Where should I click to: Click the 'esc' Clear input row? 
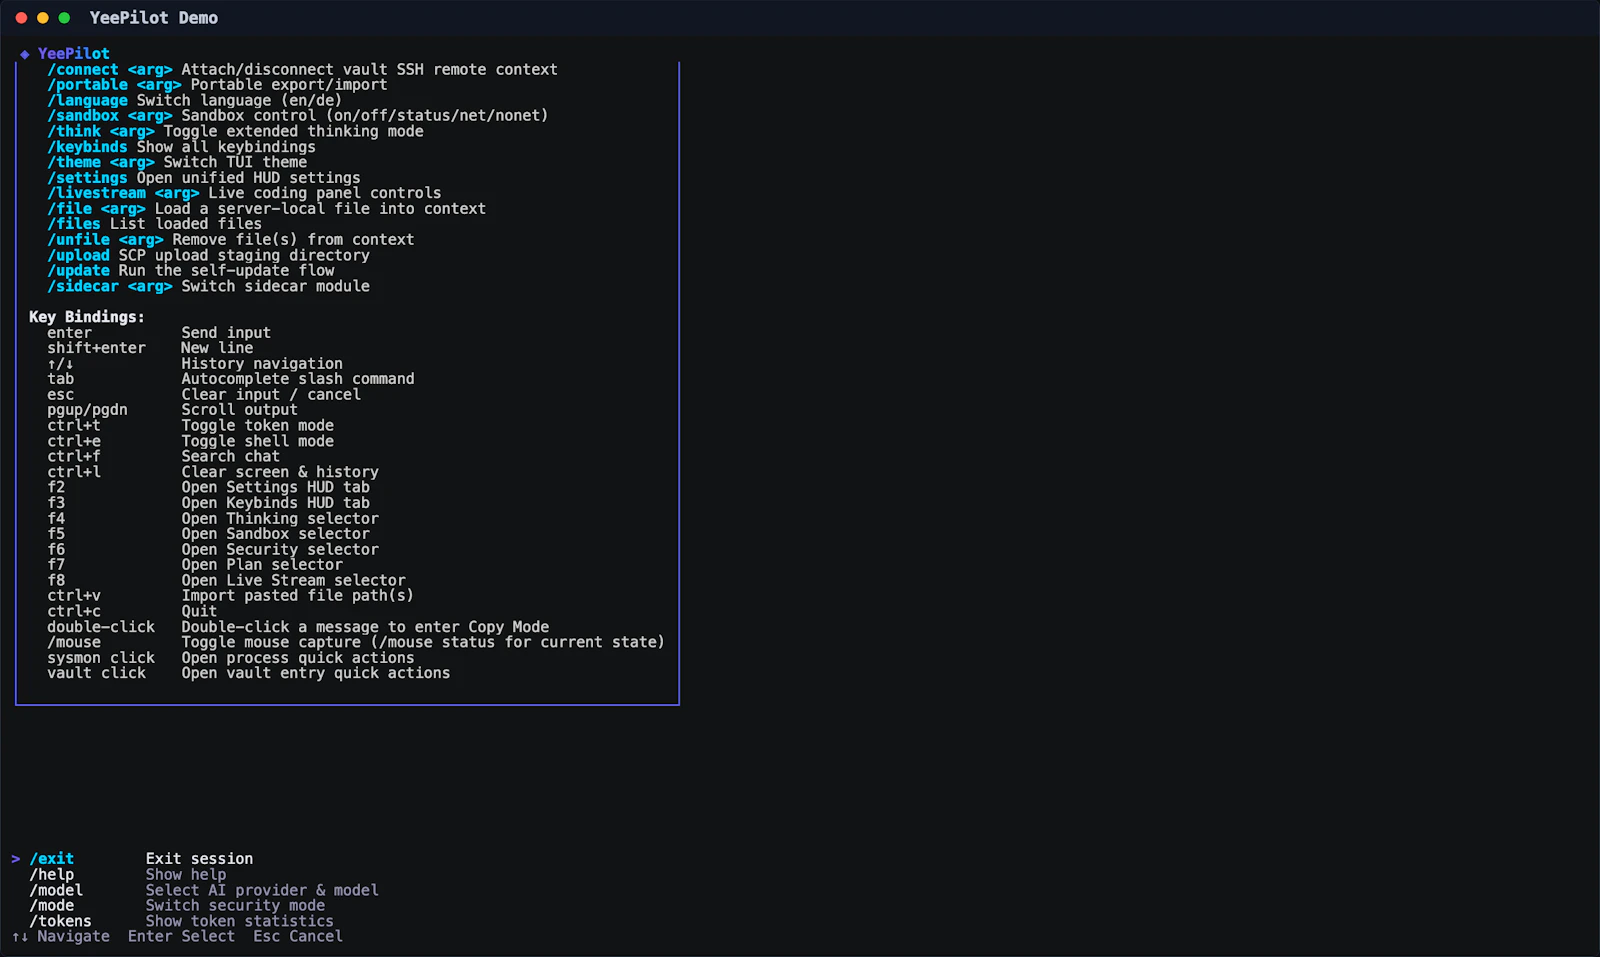204,395
